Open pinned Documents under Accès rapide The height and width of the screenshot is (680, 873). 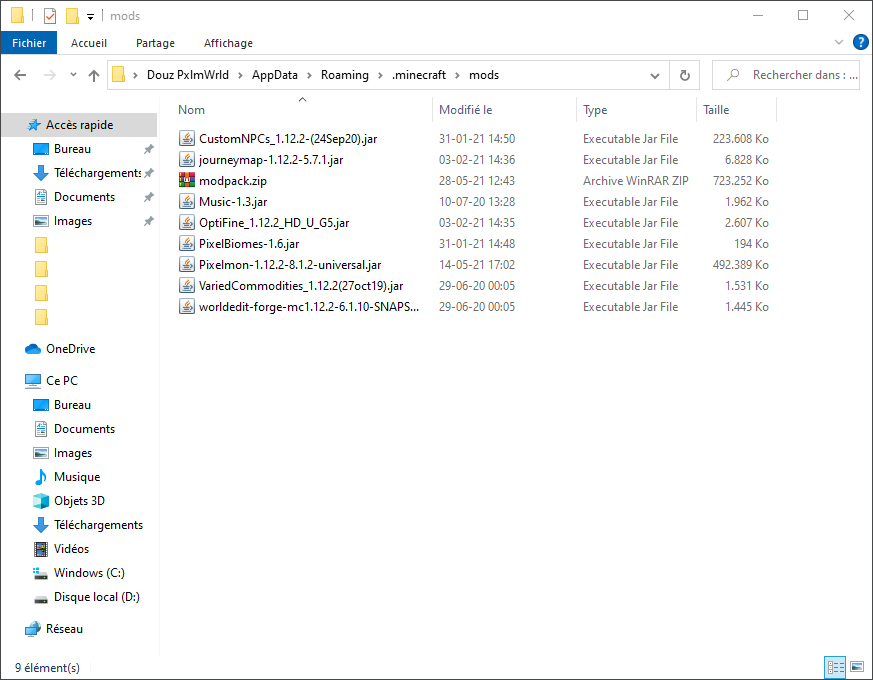[x=74, y=197]
